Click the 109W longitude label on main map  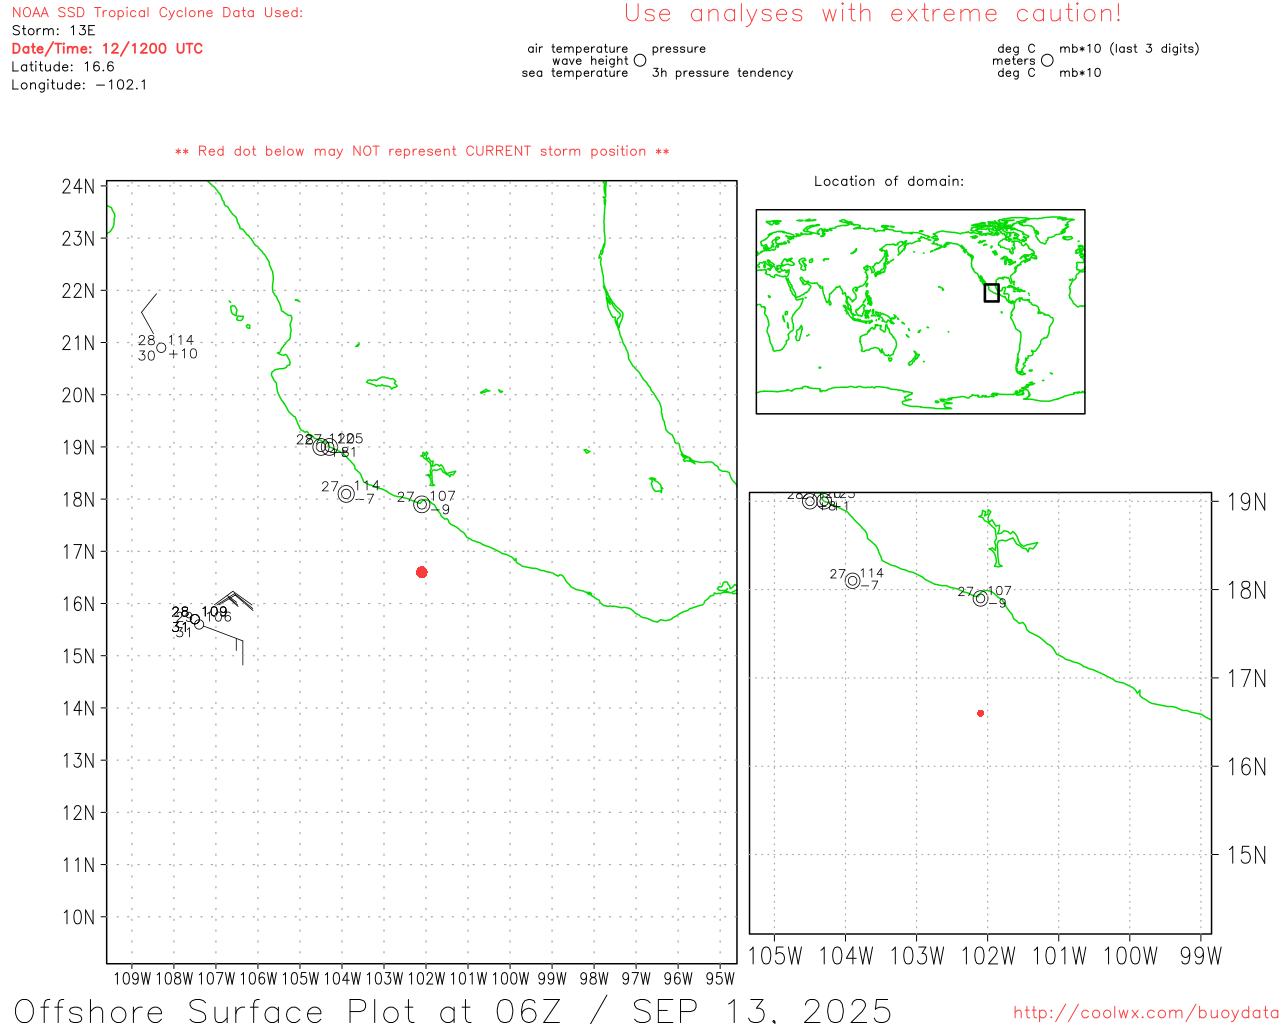tap(132, 979)
